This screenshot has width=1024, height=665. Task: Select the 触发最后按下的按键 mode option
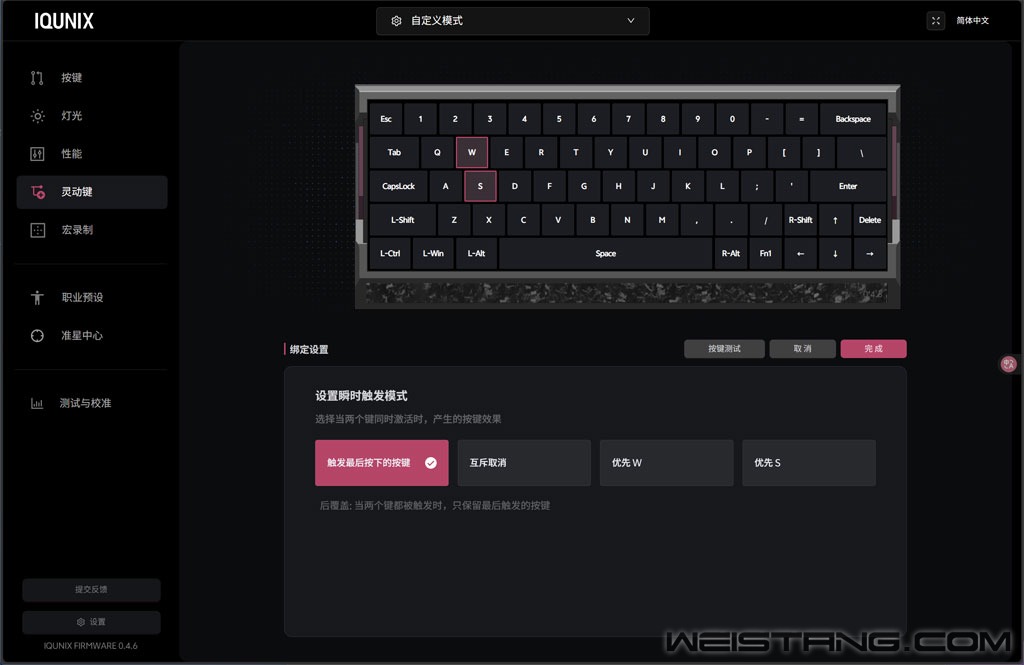click(381, 462)
